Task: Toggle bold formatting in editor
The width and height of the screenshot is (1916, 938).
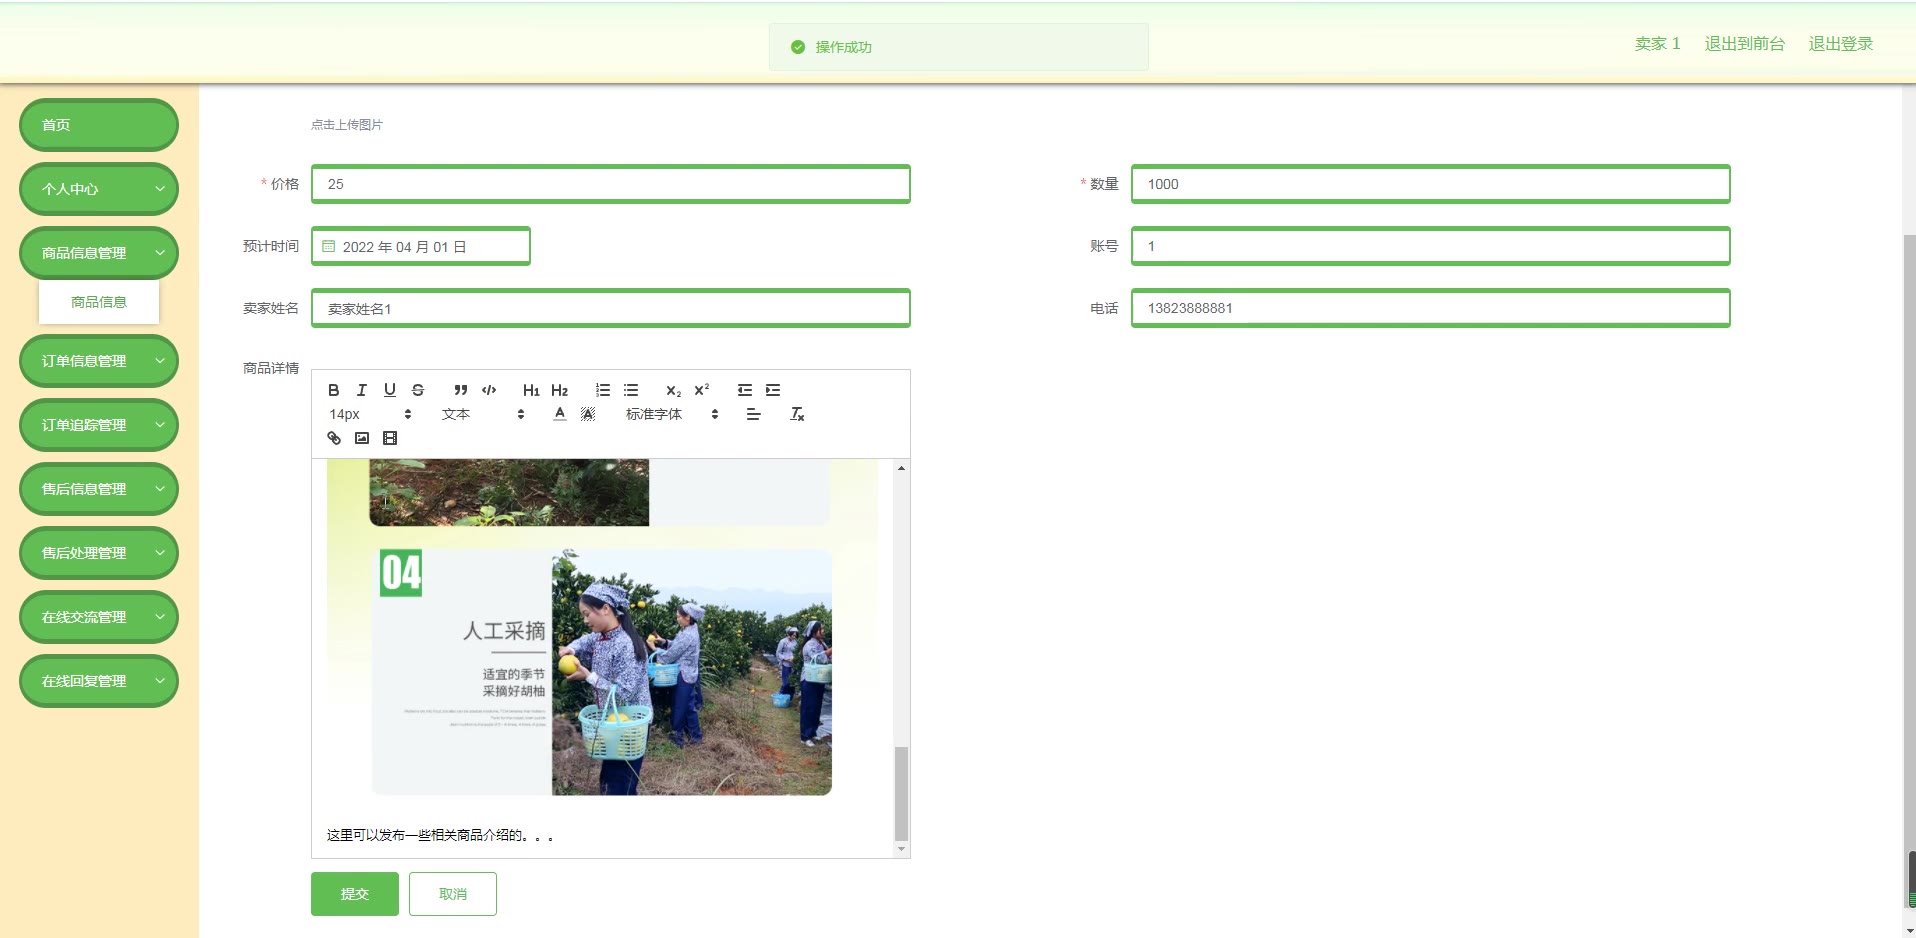Action: [x=334, y=390]
